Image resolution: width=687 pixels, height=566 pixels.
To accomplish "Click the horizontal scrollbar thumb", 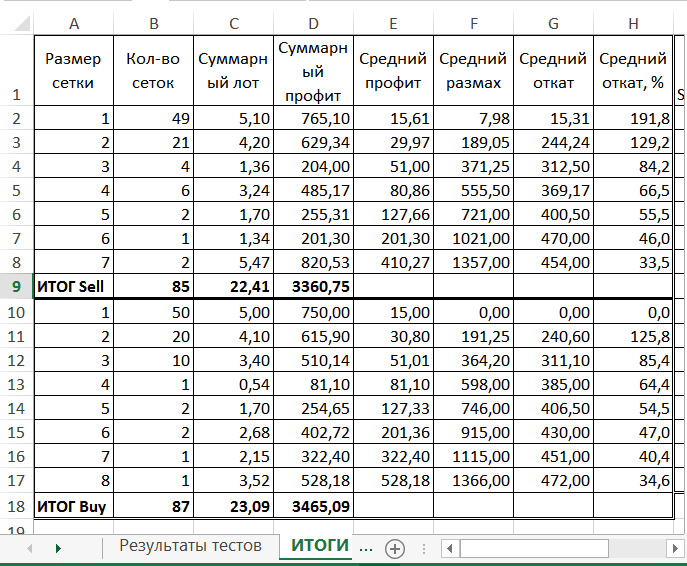I will 534,548.
